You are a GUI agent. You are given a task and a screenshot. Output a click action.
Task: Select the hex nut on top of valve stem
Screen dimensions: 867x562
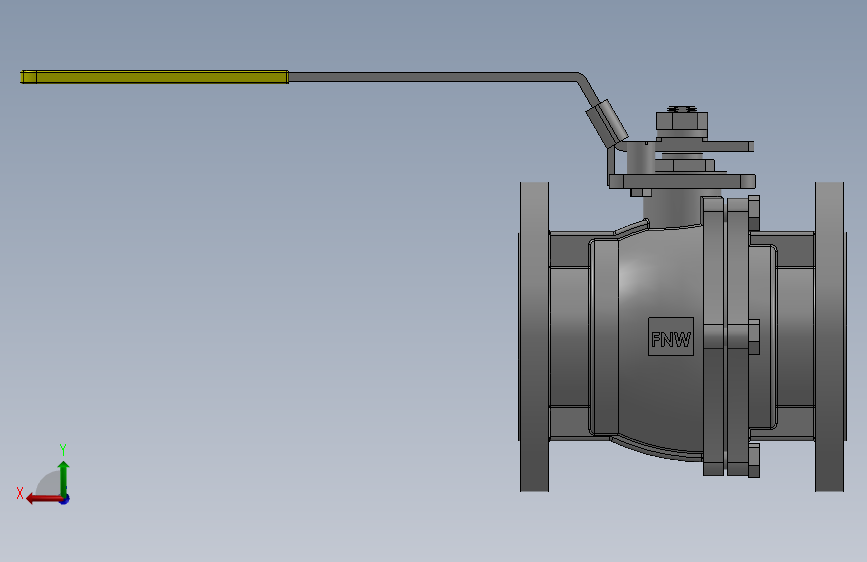click(x=682, y=121)
